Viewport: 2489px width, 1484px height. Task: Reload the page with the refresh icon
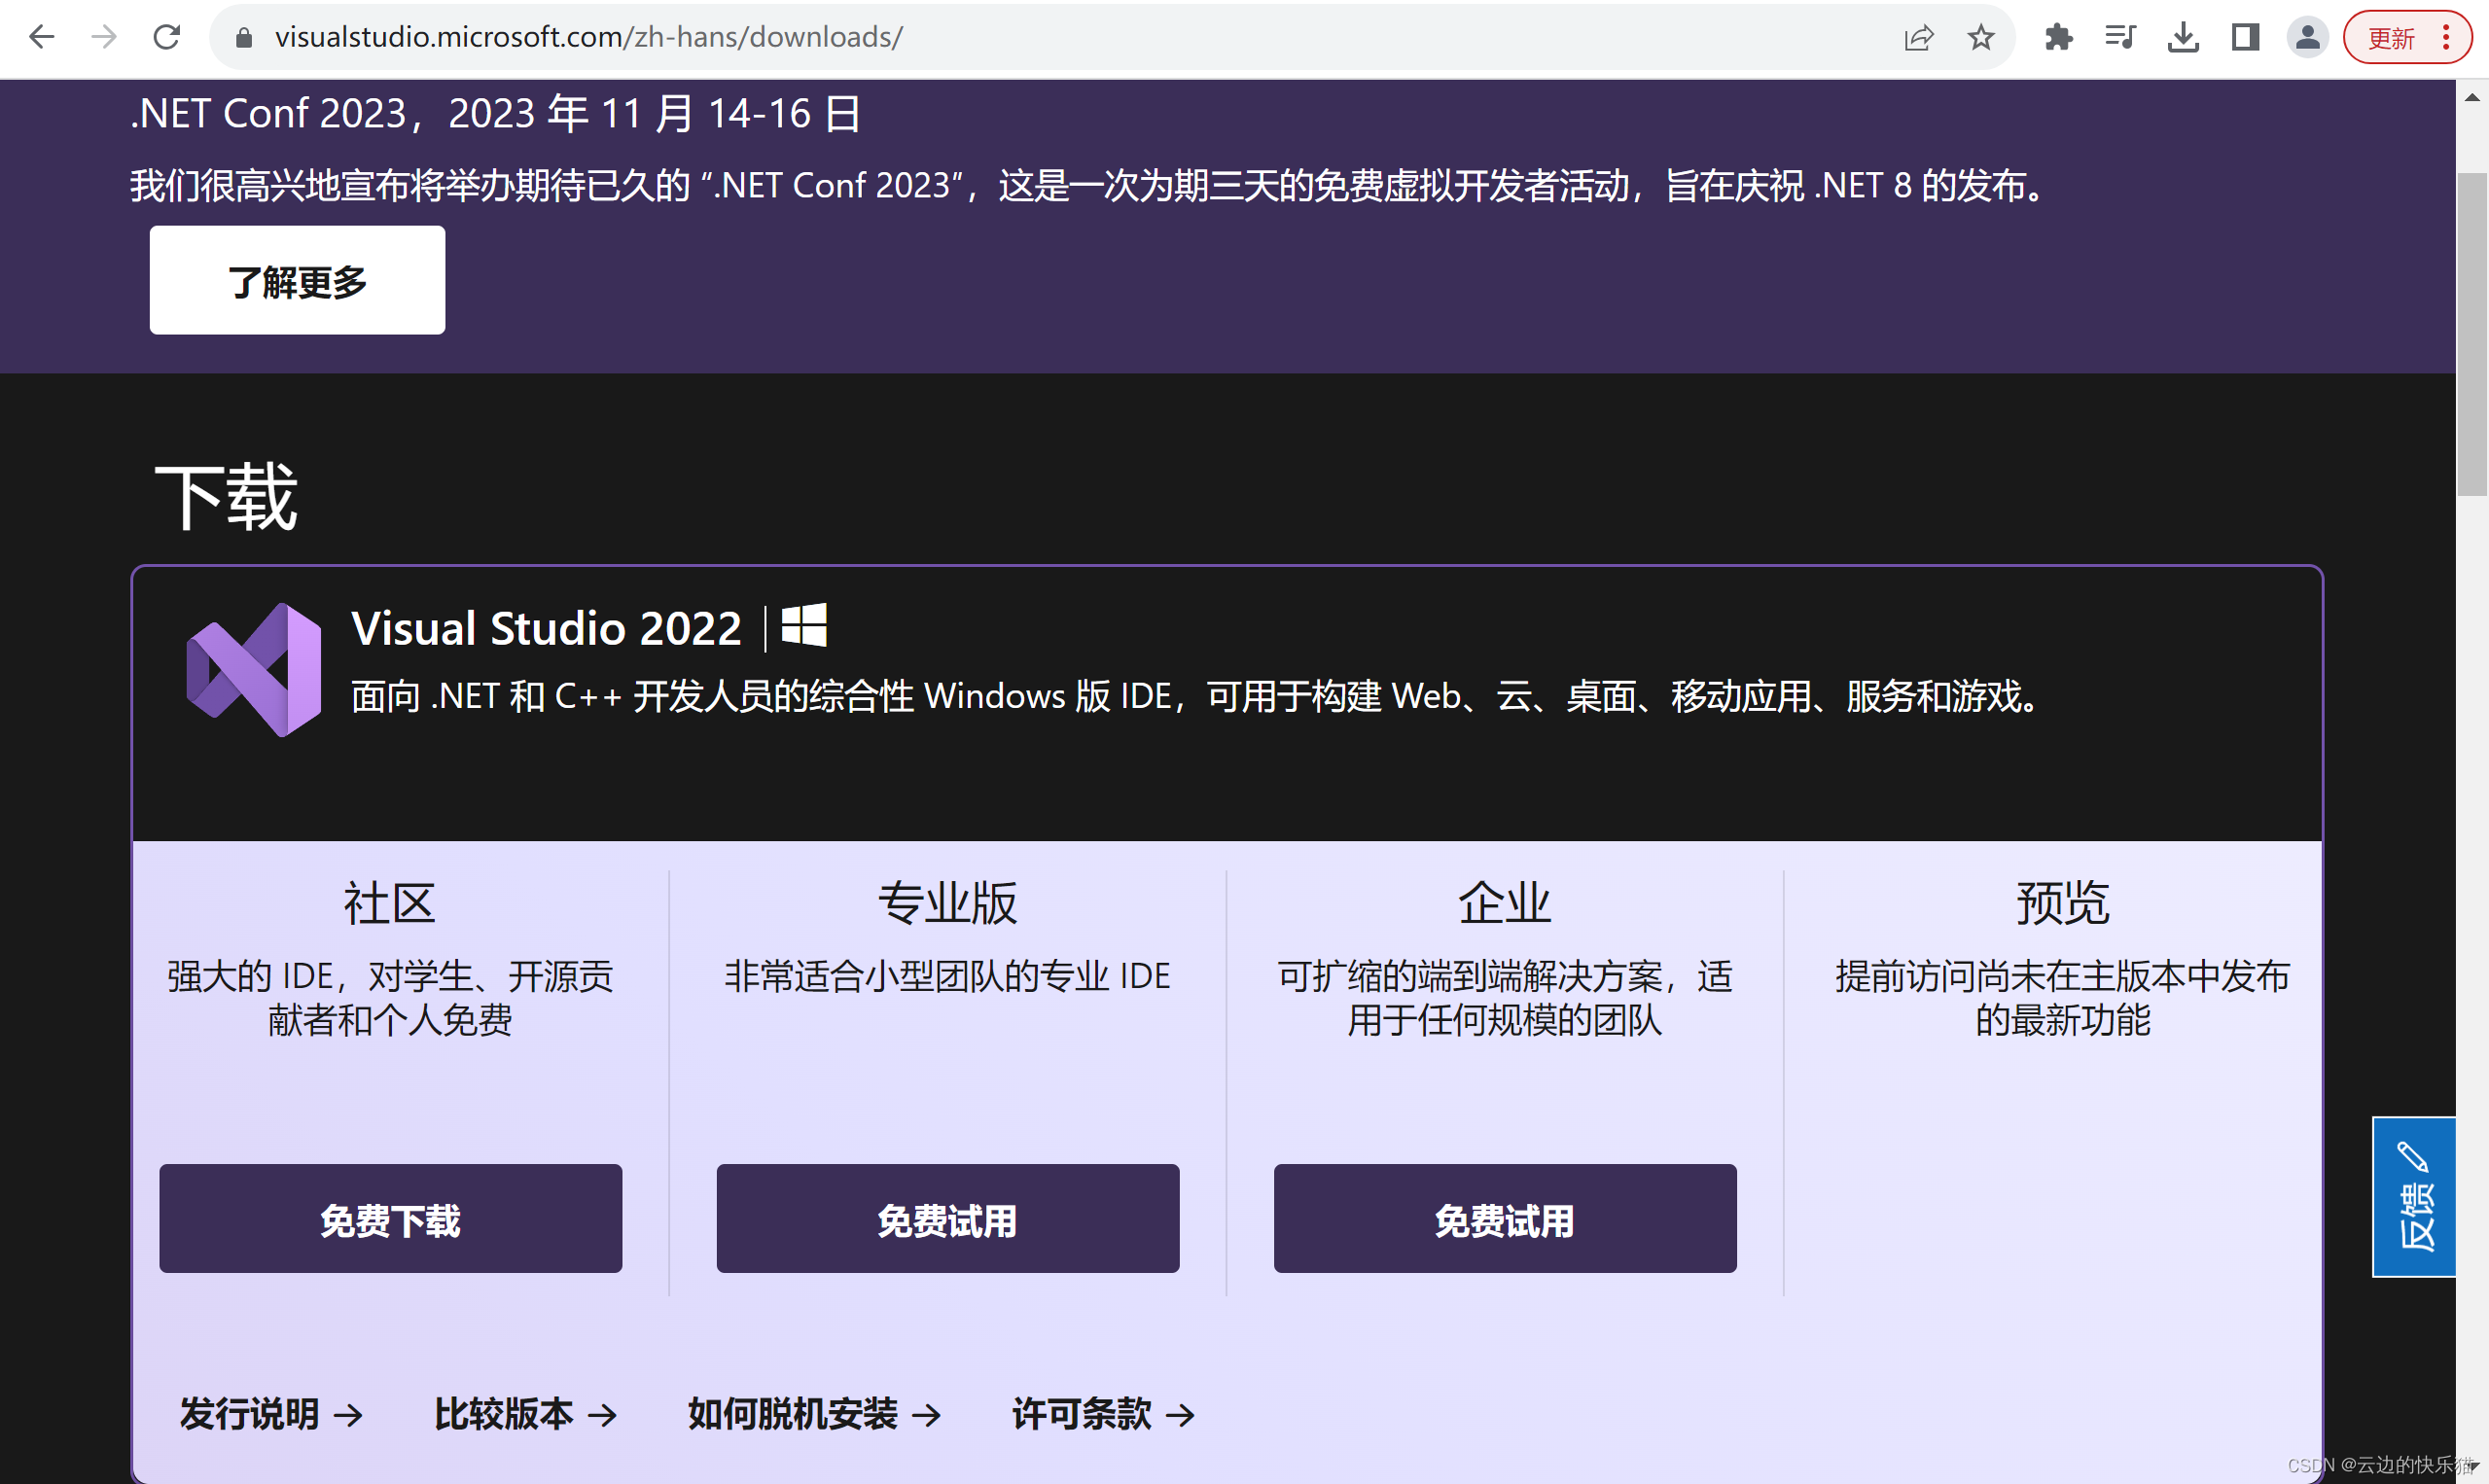166,38
